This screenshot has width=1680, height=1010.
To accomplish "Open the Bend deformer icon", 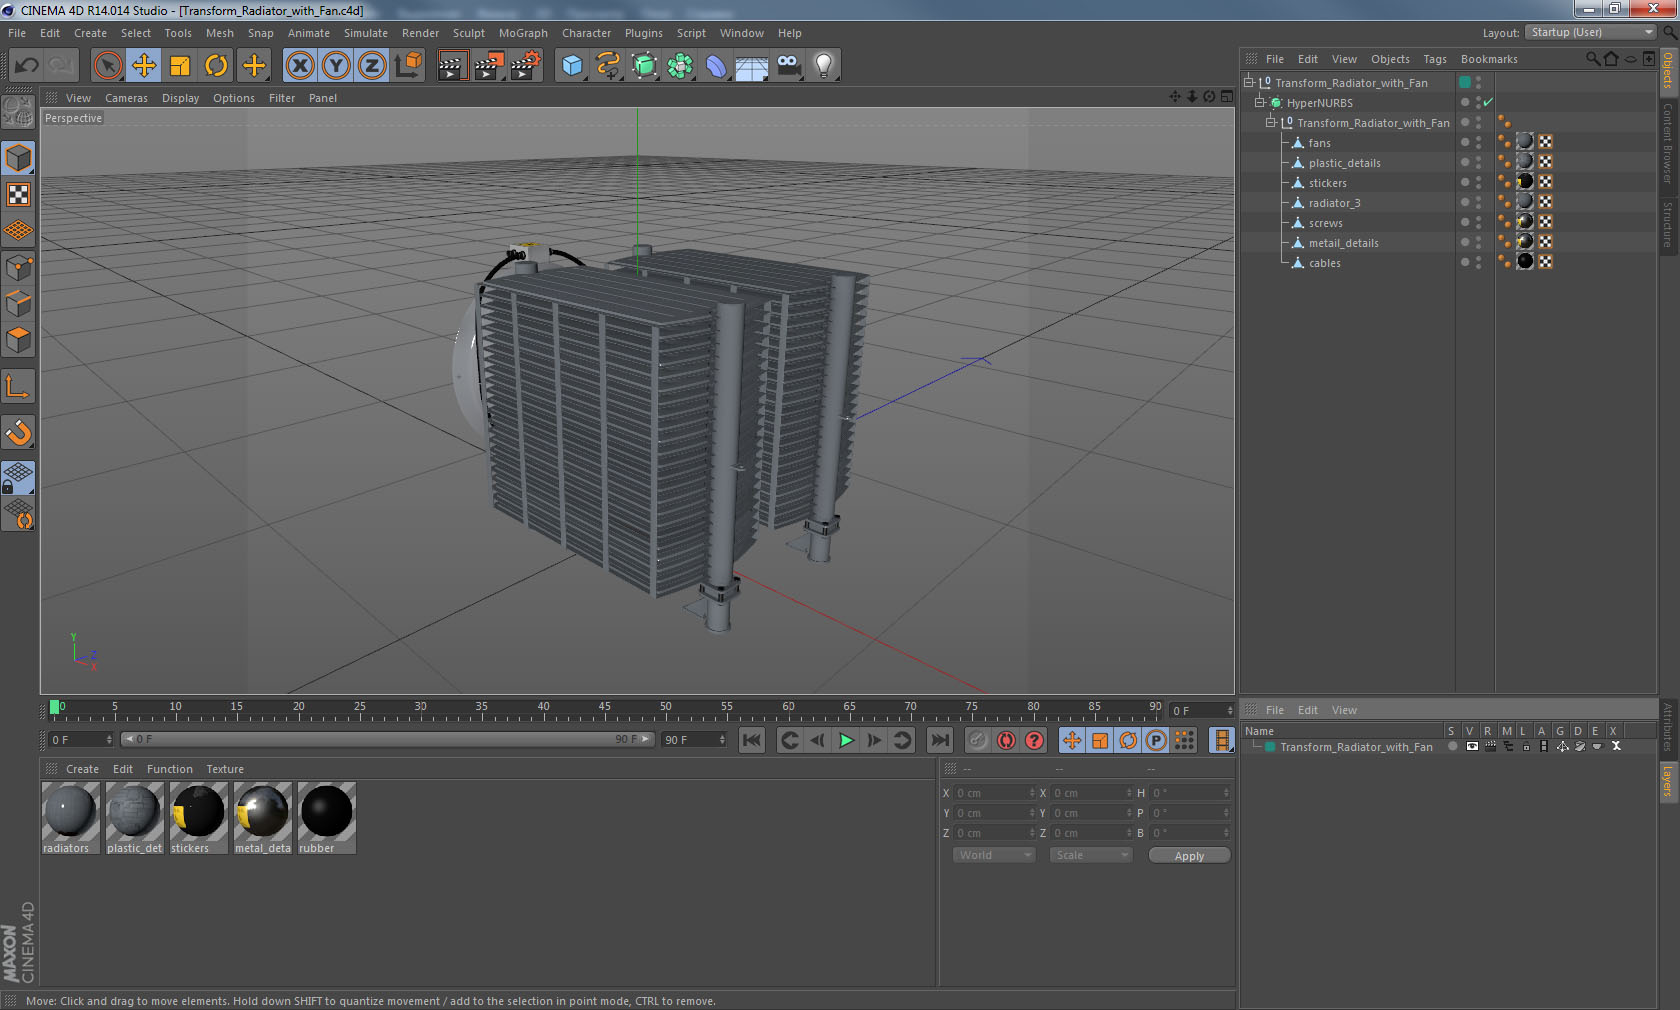I will (x=716, y=66).
